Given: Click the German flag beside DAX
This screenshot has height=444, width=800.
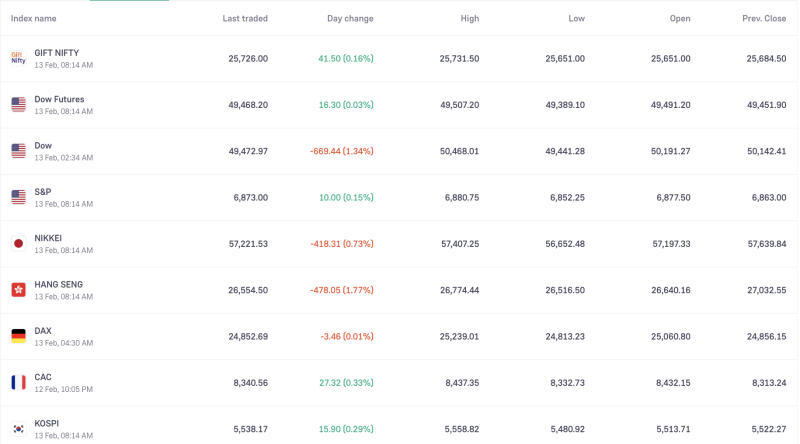Looking at the screenshot, I should tap(18, 336).
